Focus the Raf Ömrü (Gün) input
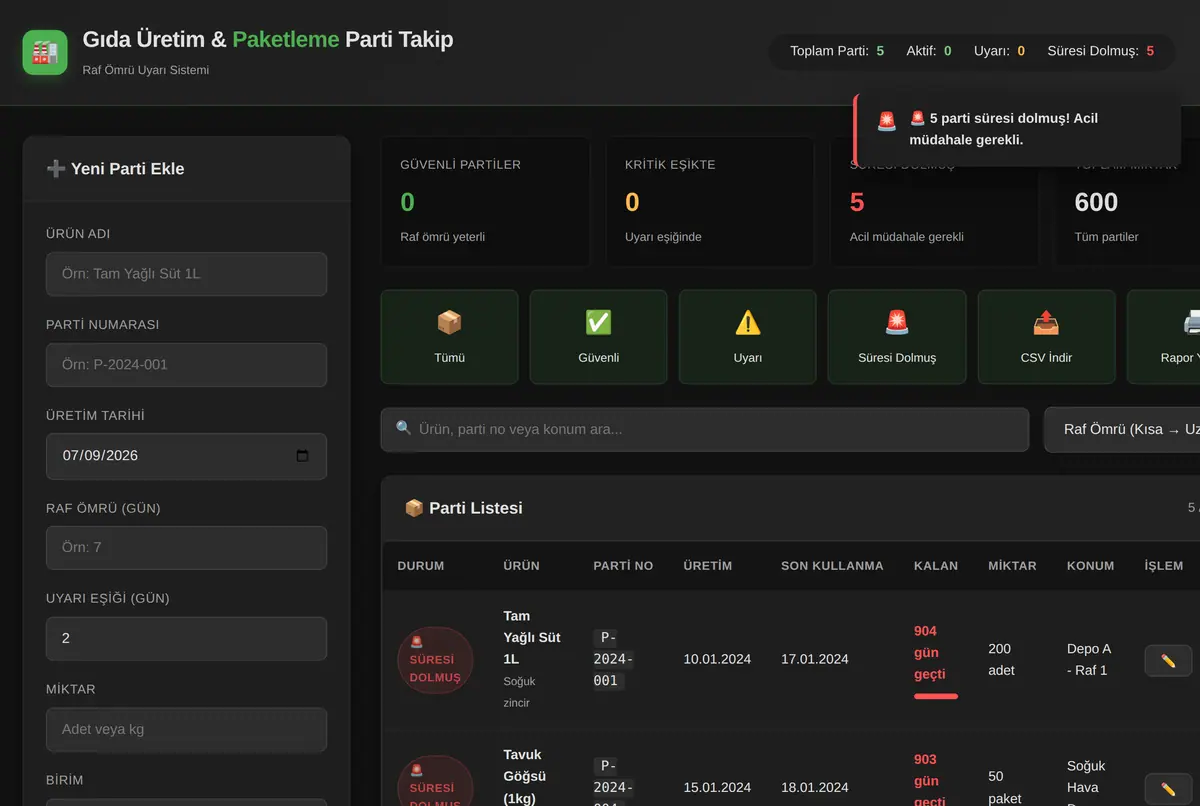Image resolution: width=1200 pixels, height=806 pixels. [x=186, y=548]
